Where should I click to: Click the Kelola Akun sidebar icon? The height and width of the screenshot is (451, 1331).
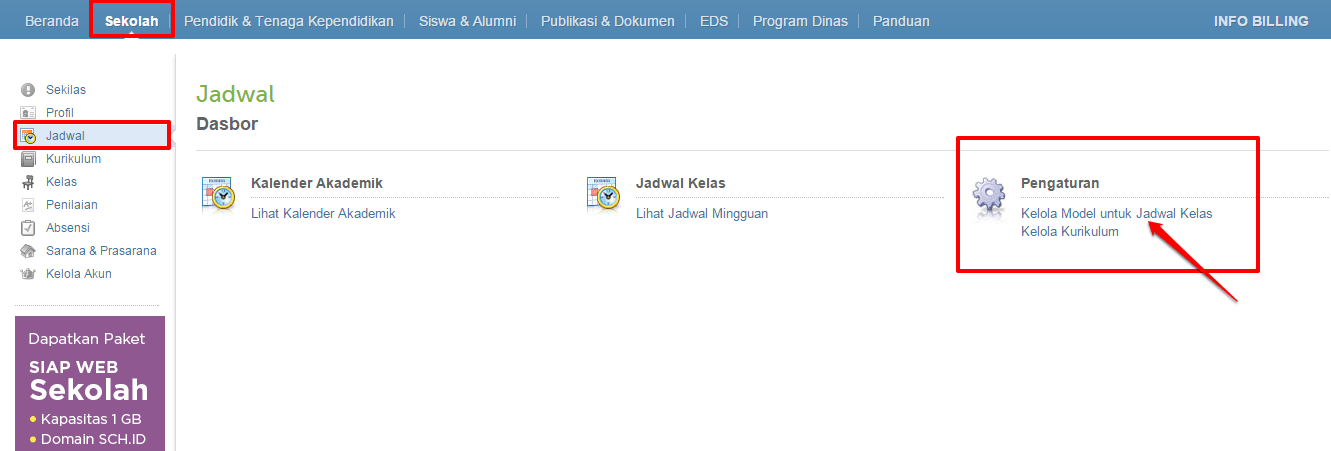pyautogui.click(x=28, y=274)
